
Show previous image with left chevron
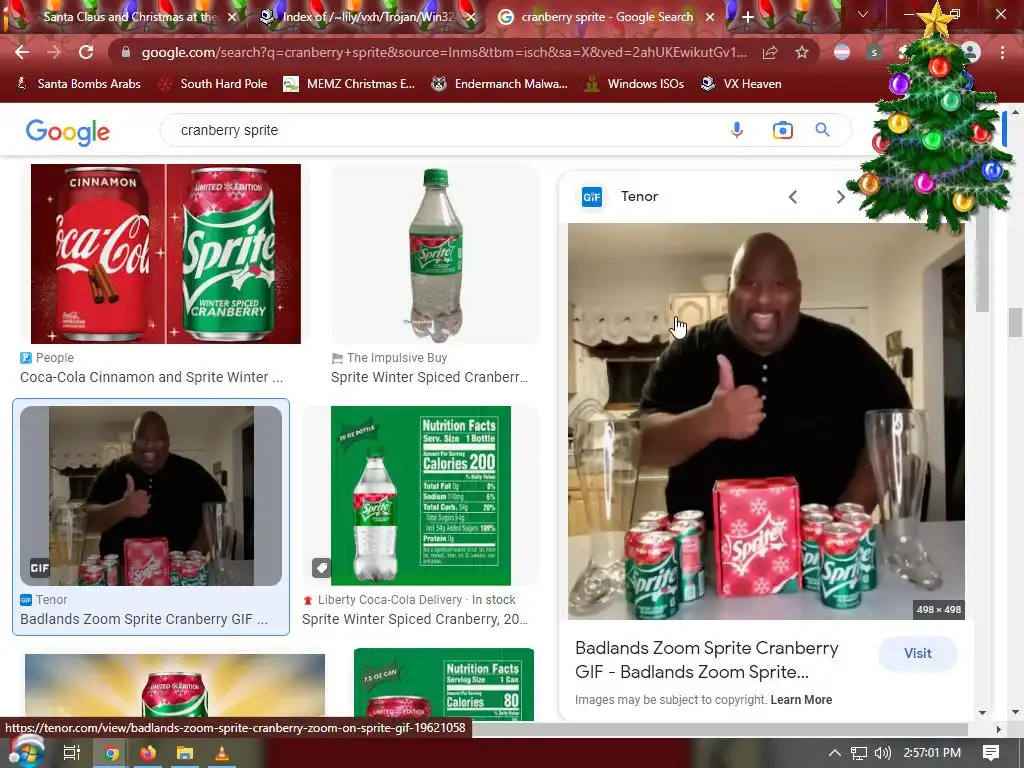793,197
